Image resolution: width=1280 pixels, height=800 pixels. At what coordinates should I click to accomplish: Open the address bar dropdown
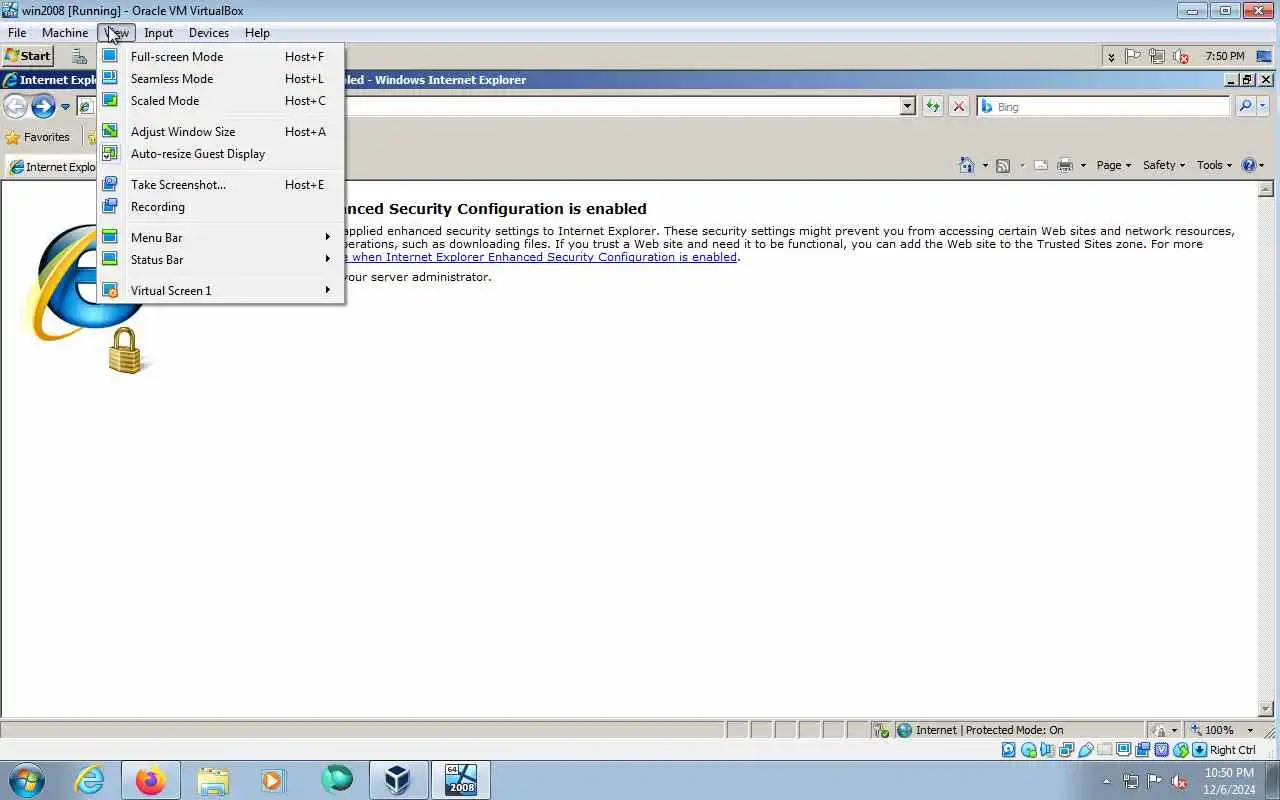coord(908,106)
